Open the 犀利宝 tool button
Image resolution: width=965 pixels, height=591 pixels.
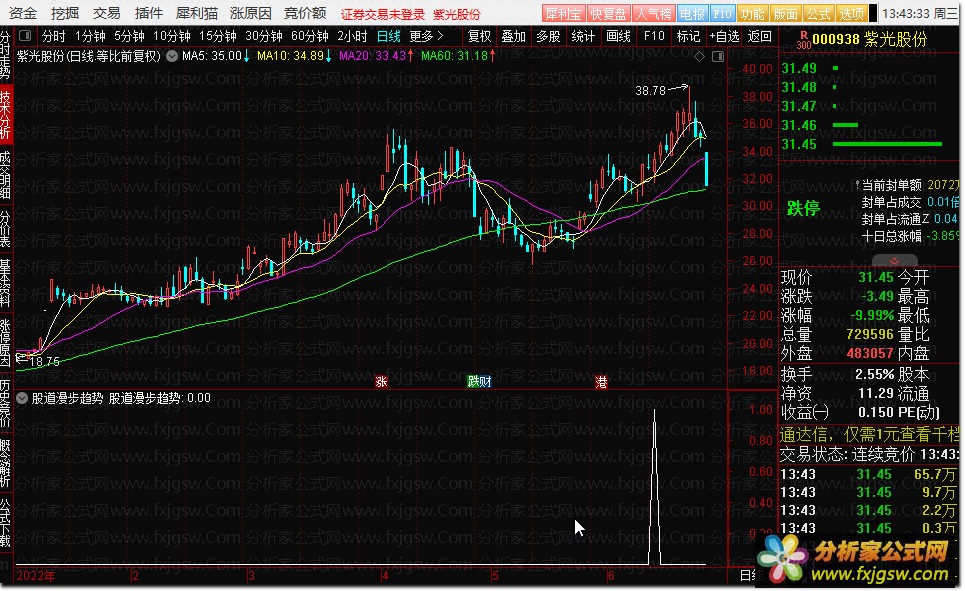click(563, 13)
